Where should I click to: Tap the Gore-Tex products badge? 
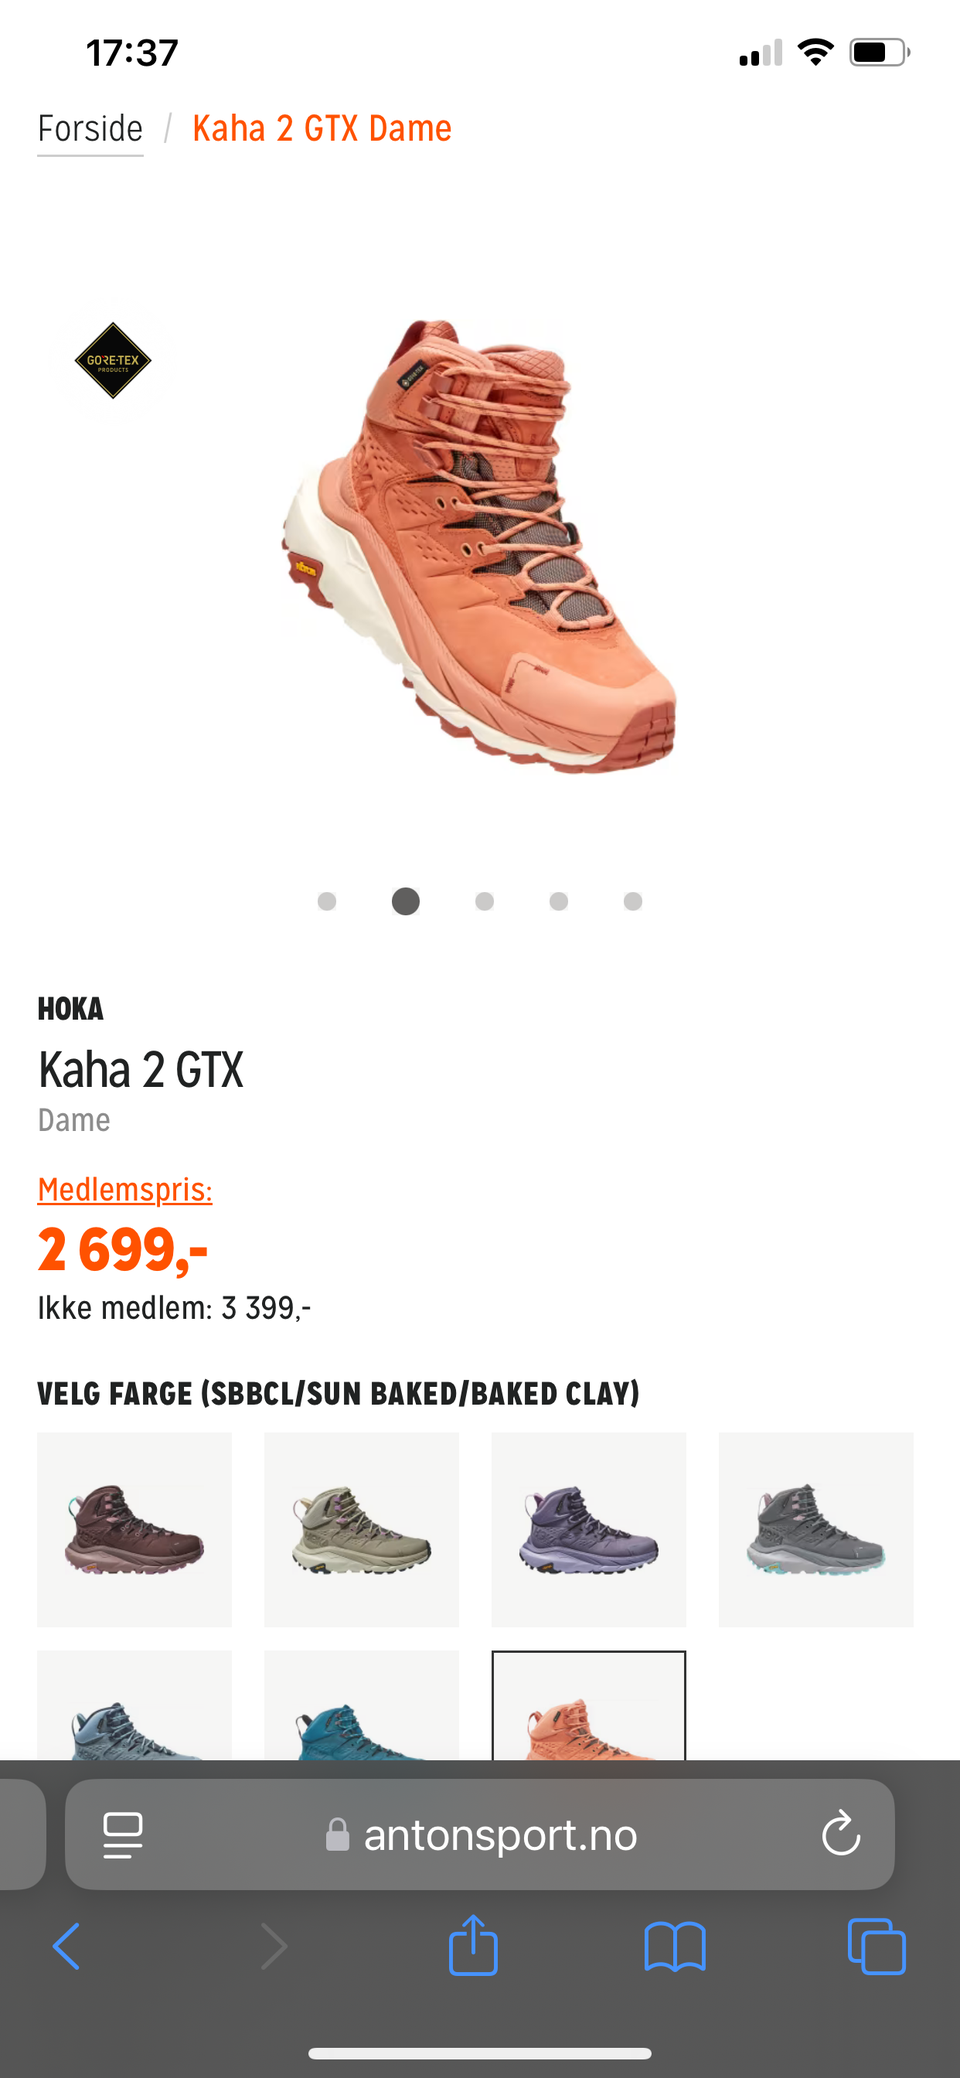pos(113,360)
